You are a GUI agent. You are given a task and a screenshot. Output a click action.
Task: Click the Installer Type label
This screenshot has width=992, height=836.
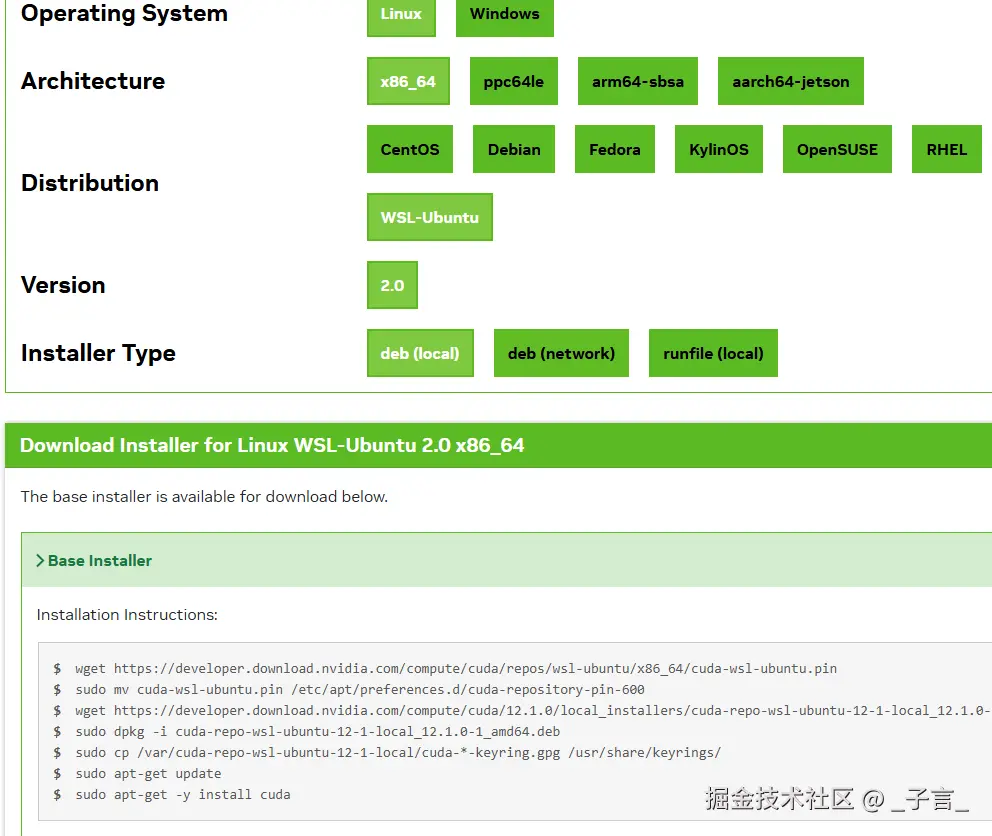click(98, 353)
